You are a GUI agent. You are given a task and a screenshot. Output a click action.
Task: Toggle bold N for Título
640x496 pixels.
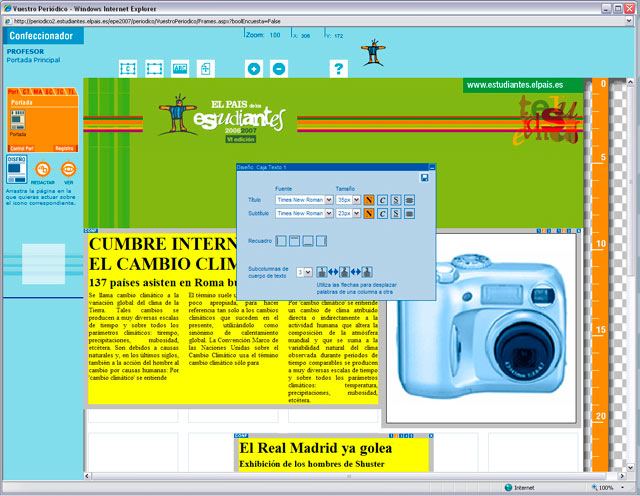click(x=369, y=200)
